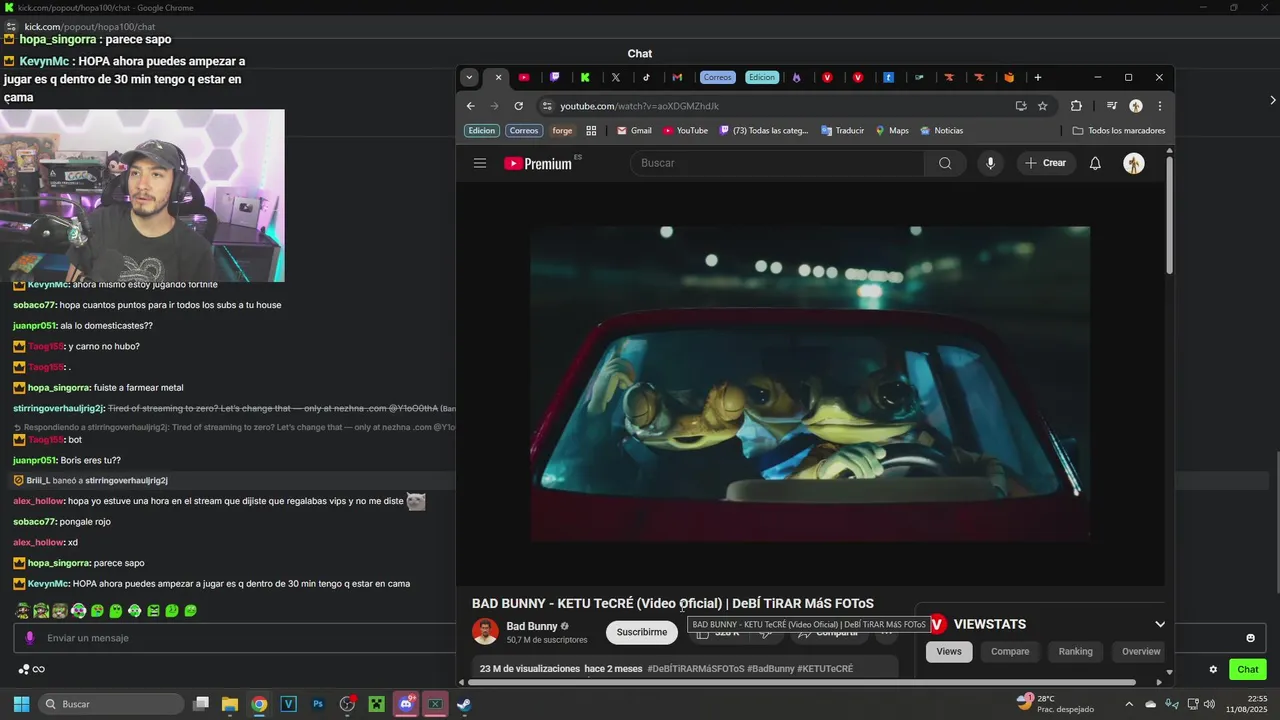Click the Windows Start button

point(21,704)
